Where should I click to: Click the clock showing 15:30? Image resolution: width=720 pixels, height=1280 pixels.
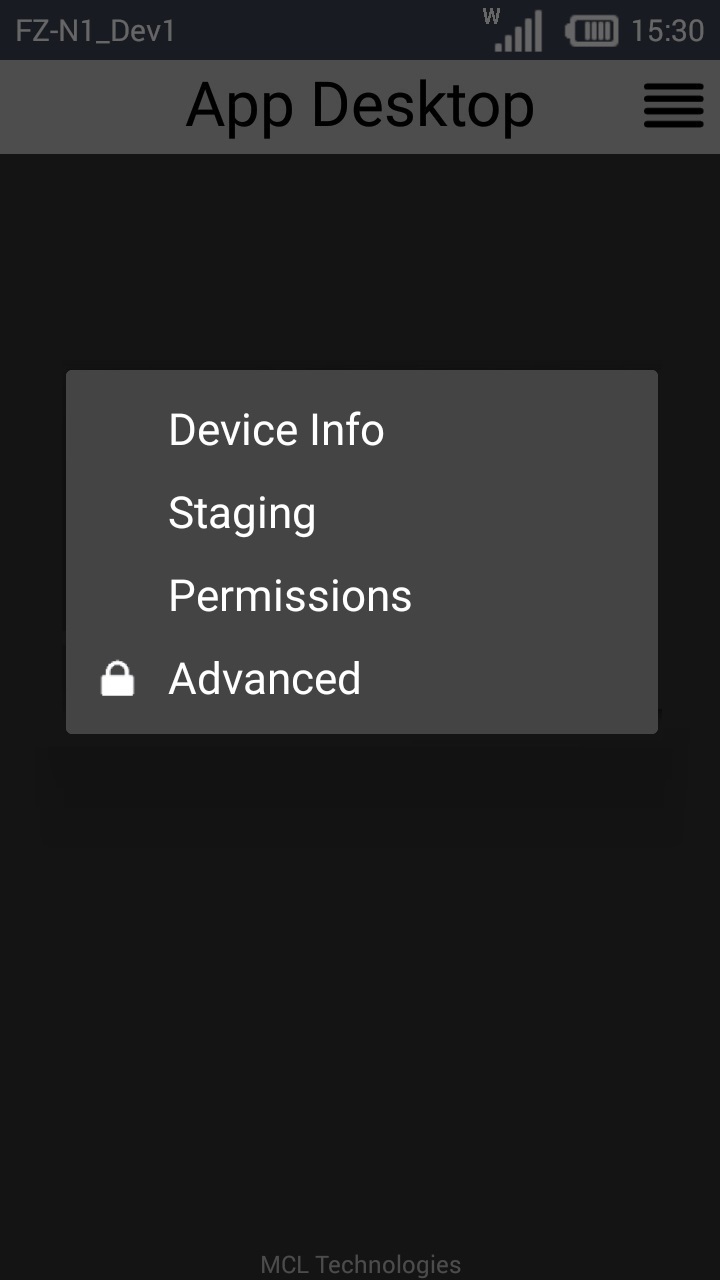click(666, 31)
